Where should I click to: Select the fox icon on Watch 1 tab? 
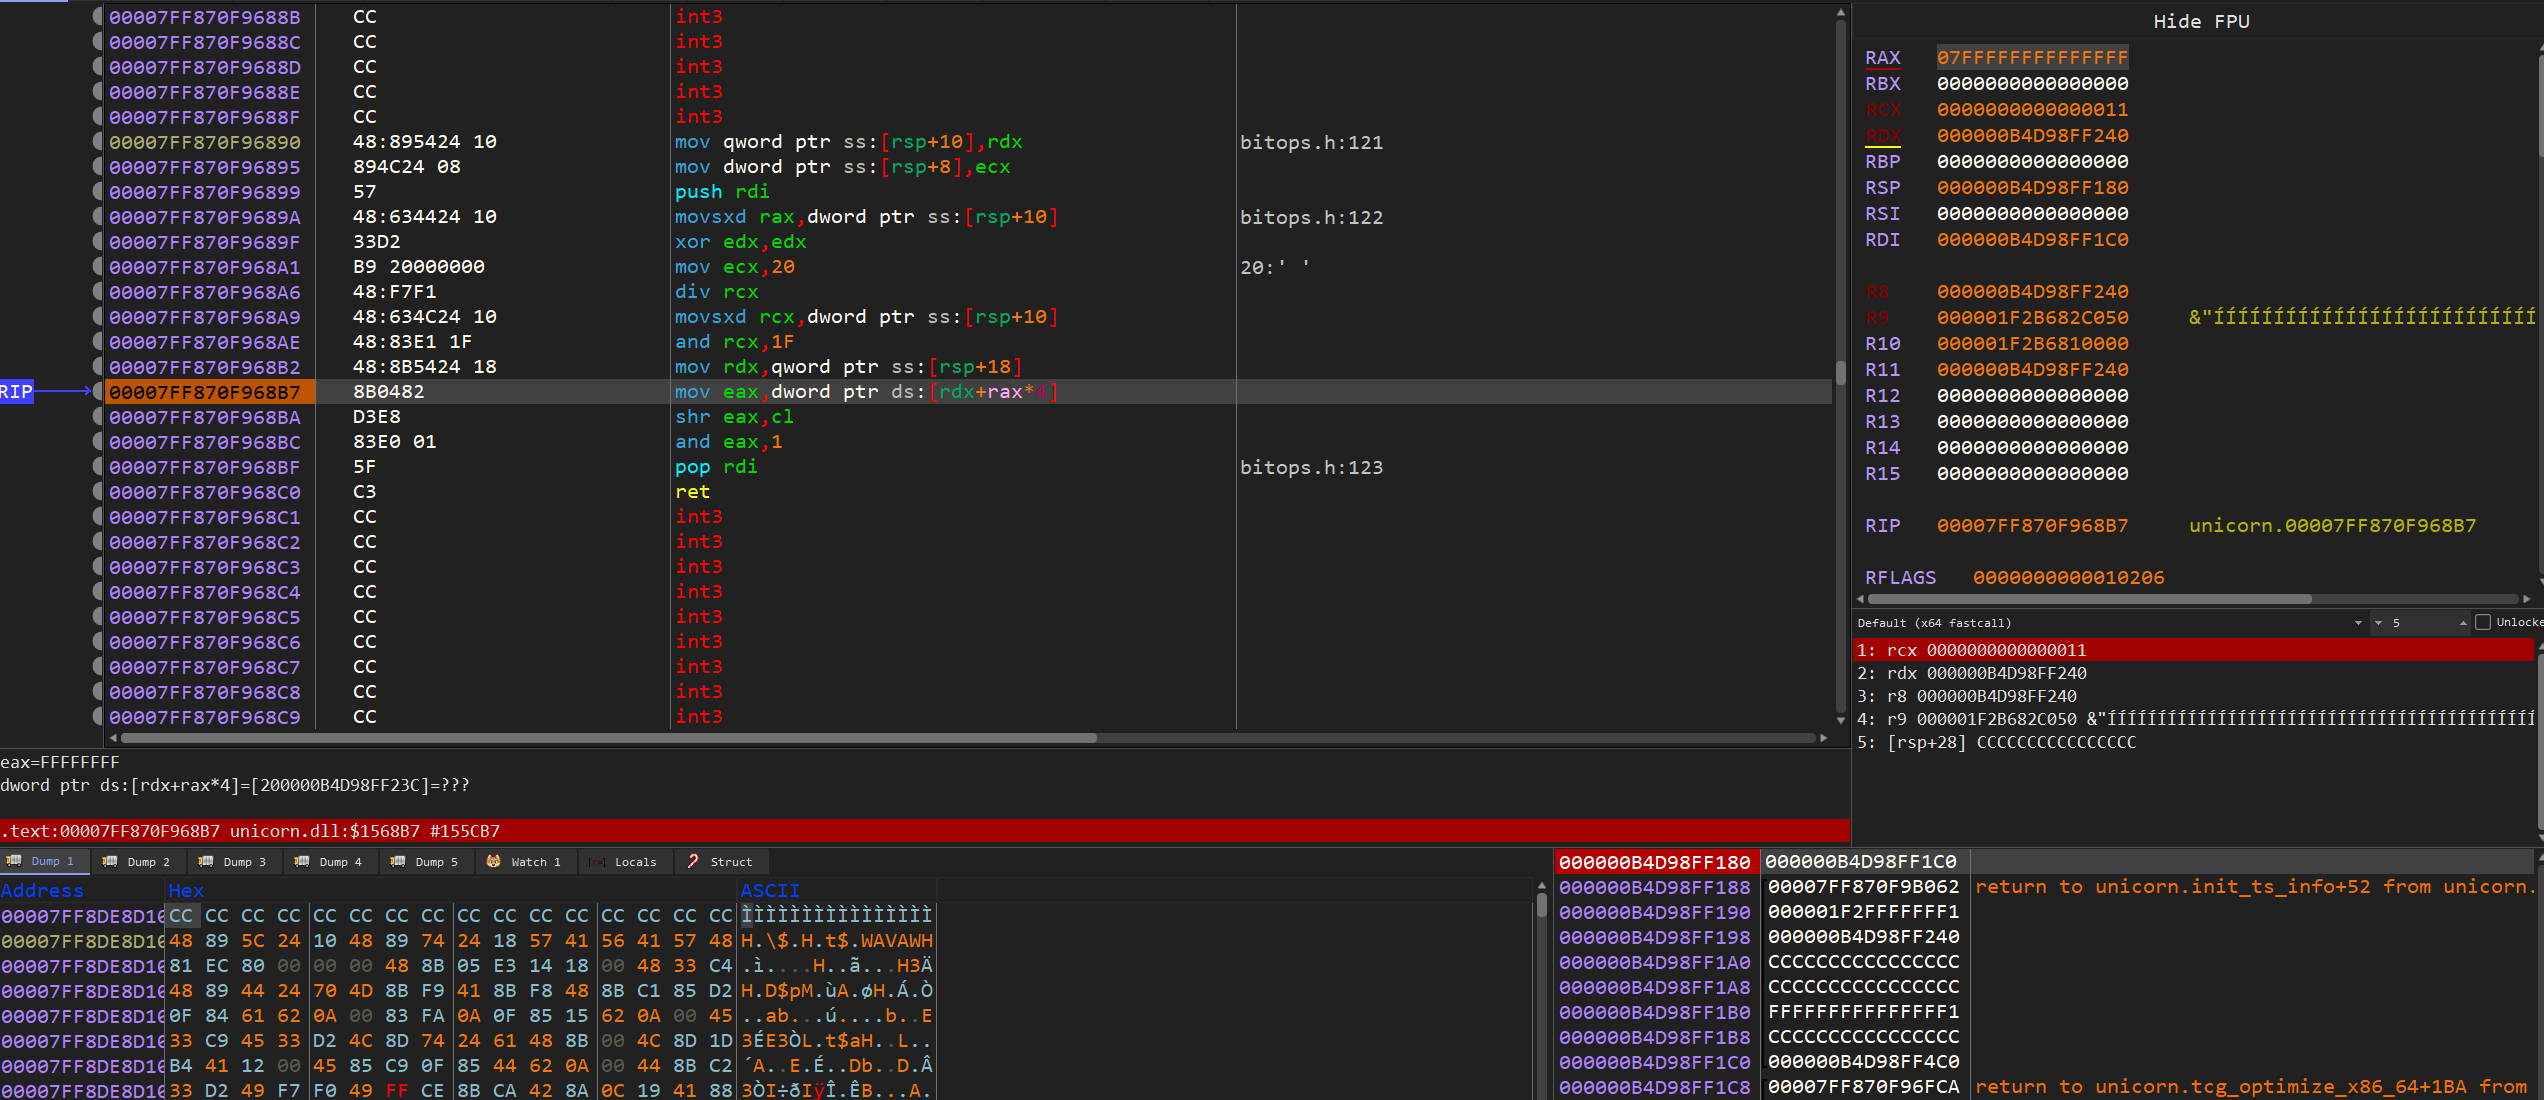(x=492, y=861)
